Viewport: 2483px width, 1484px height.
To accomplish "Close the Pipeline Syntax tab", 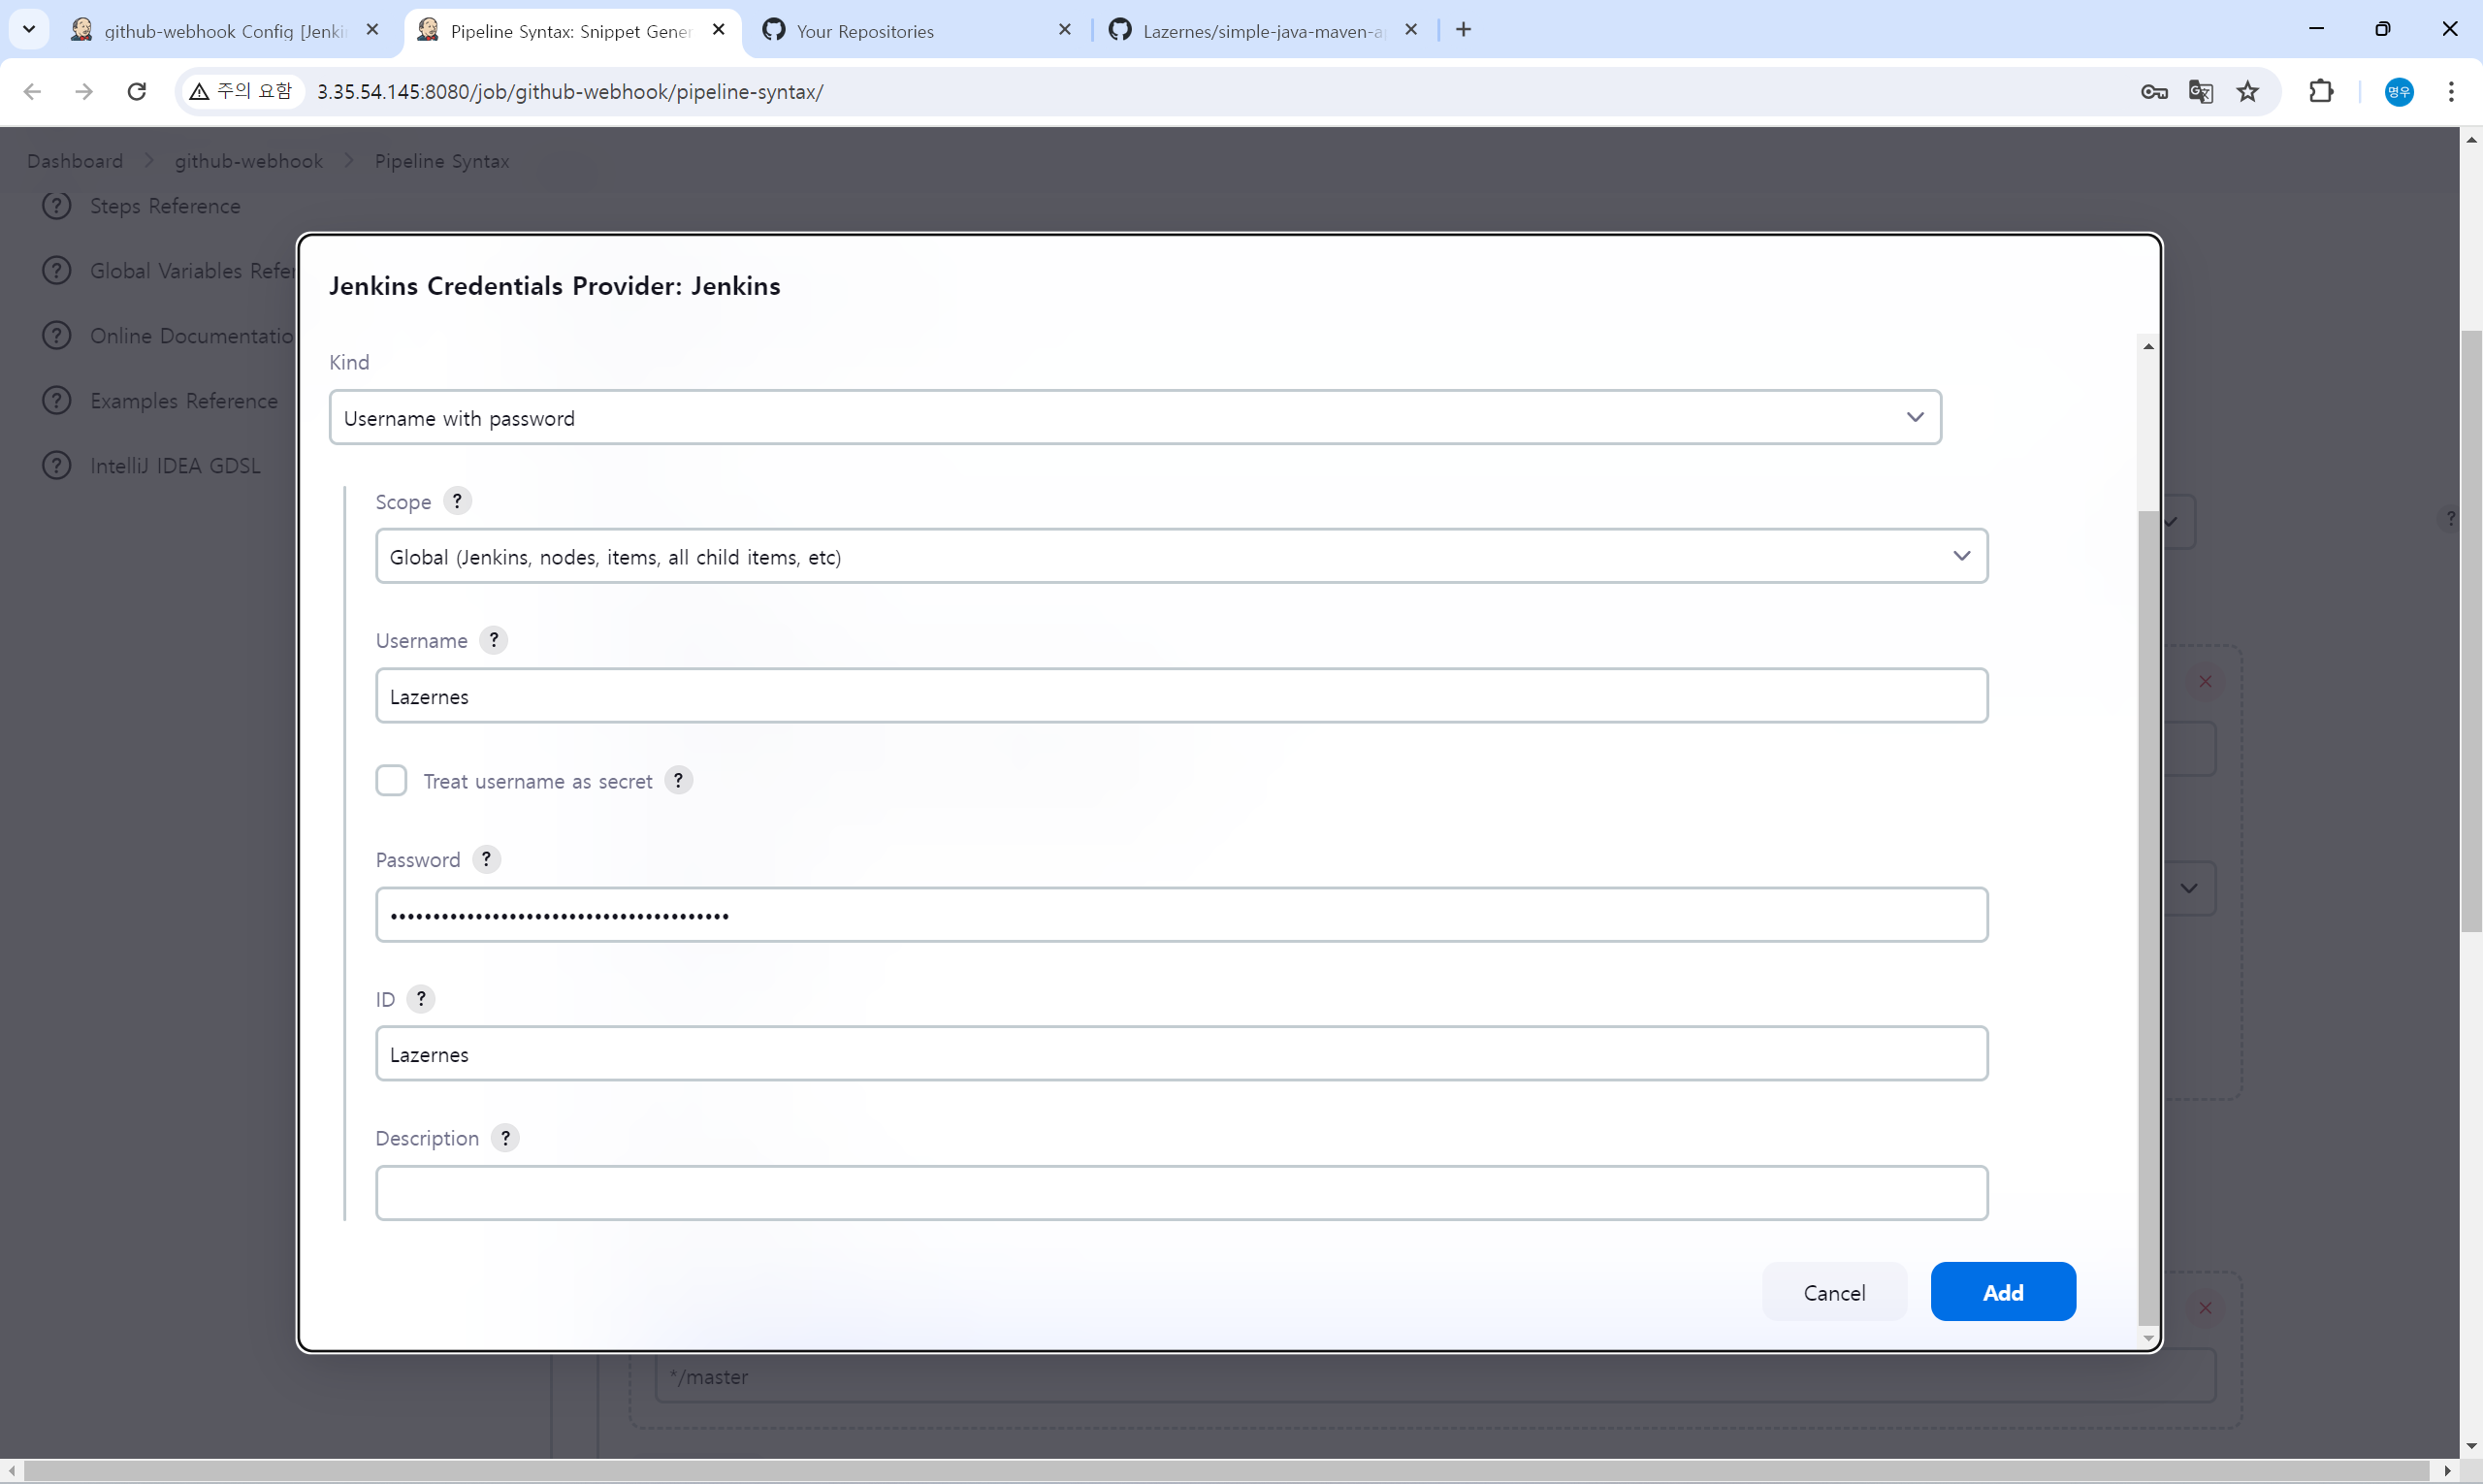I will [x=718, y=30].
